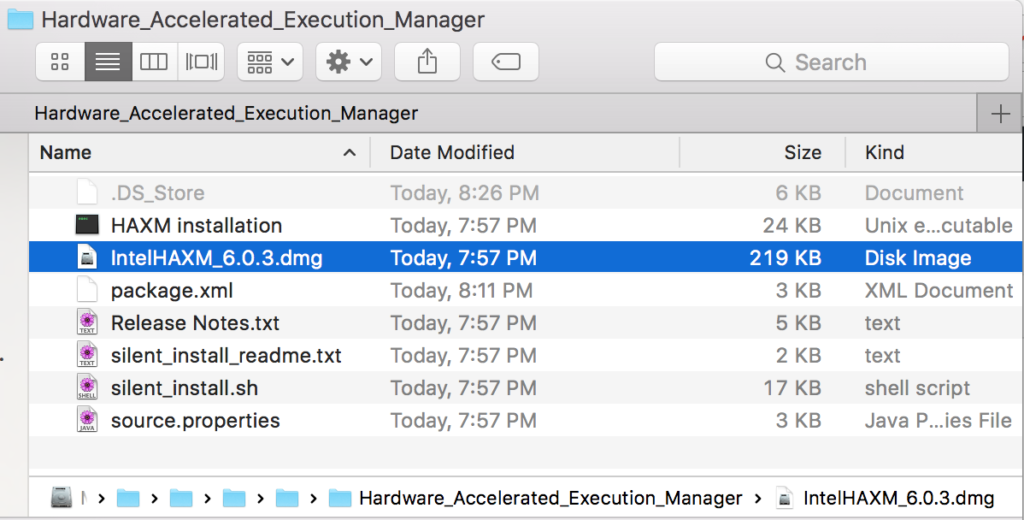Click the third folder in path bar
The width and height of the screenshot is (1024, 520).
tap(234, 498)
